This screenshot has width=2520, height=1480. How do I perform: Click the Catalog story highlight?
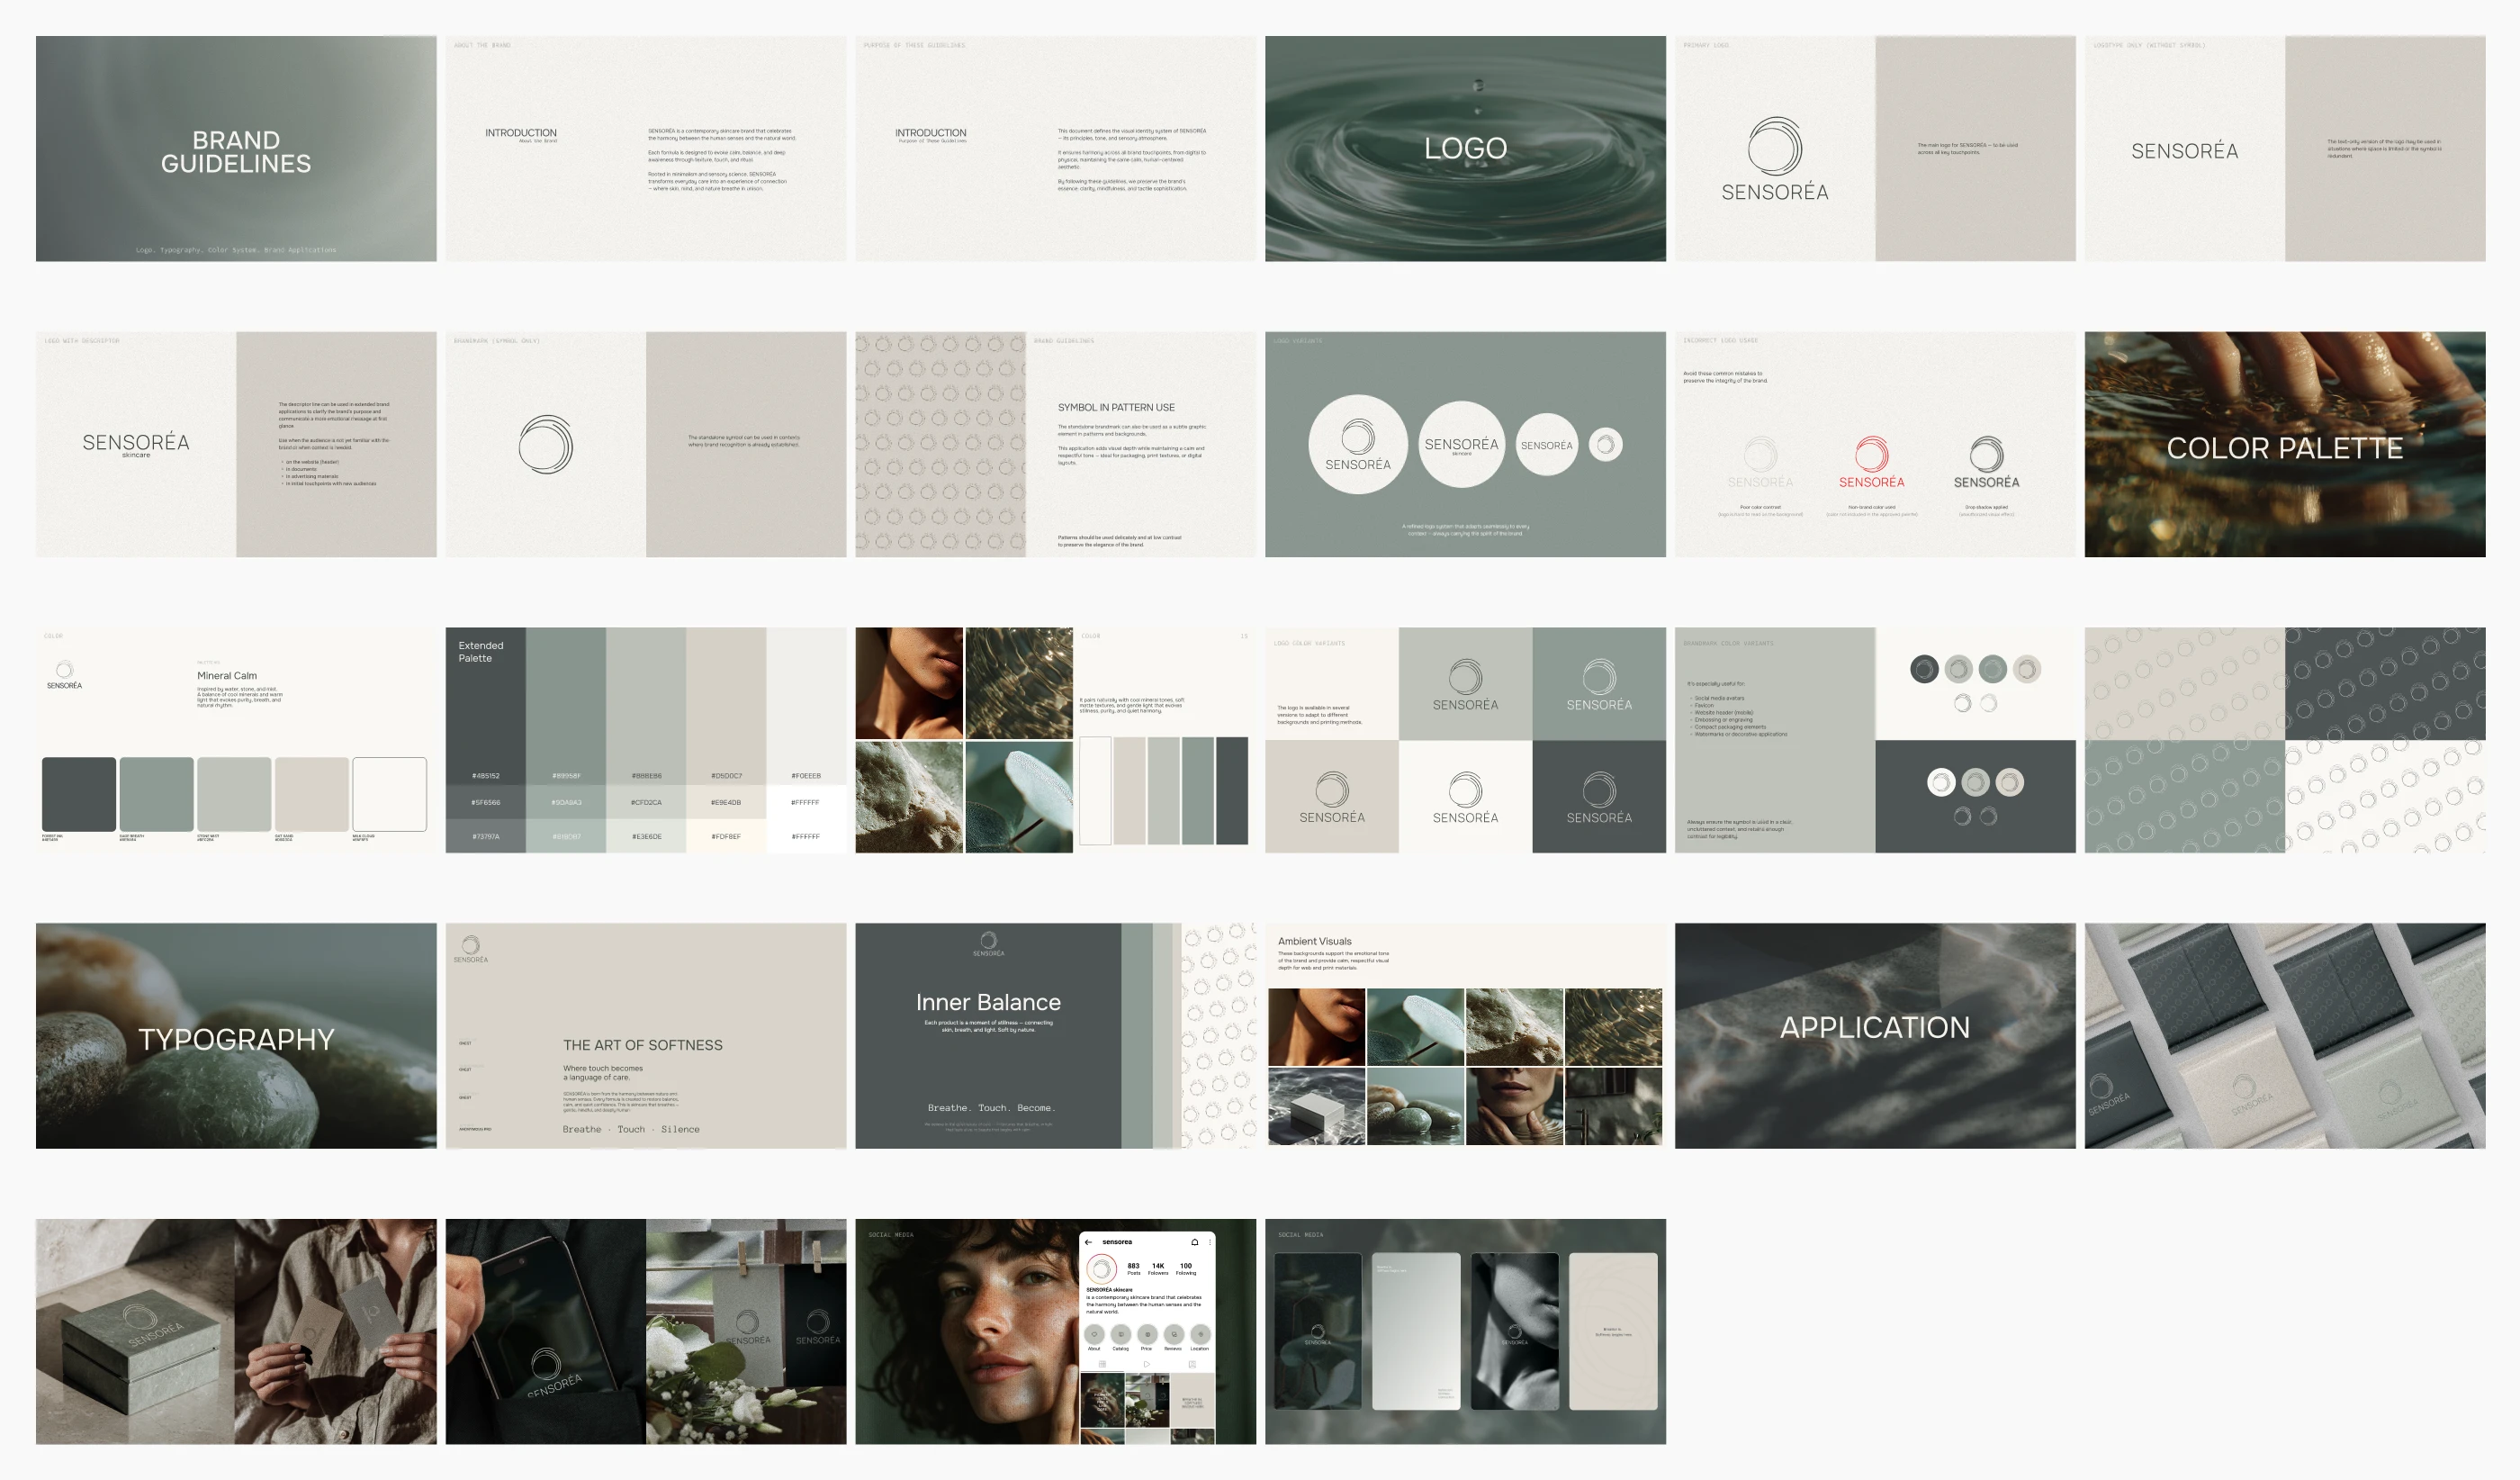[1121, 1334]
